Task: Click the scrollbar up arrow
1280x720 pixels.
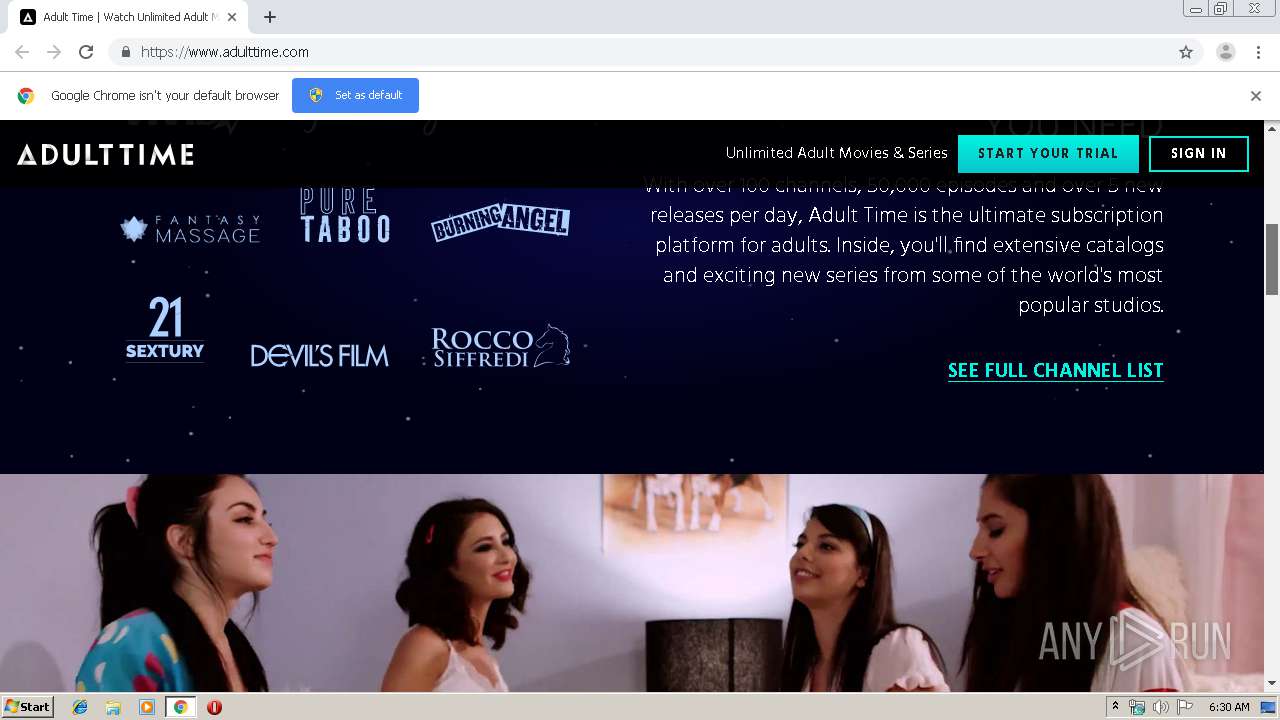Action: pyautogui.click(x=1272, y=128)
